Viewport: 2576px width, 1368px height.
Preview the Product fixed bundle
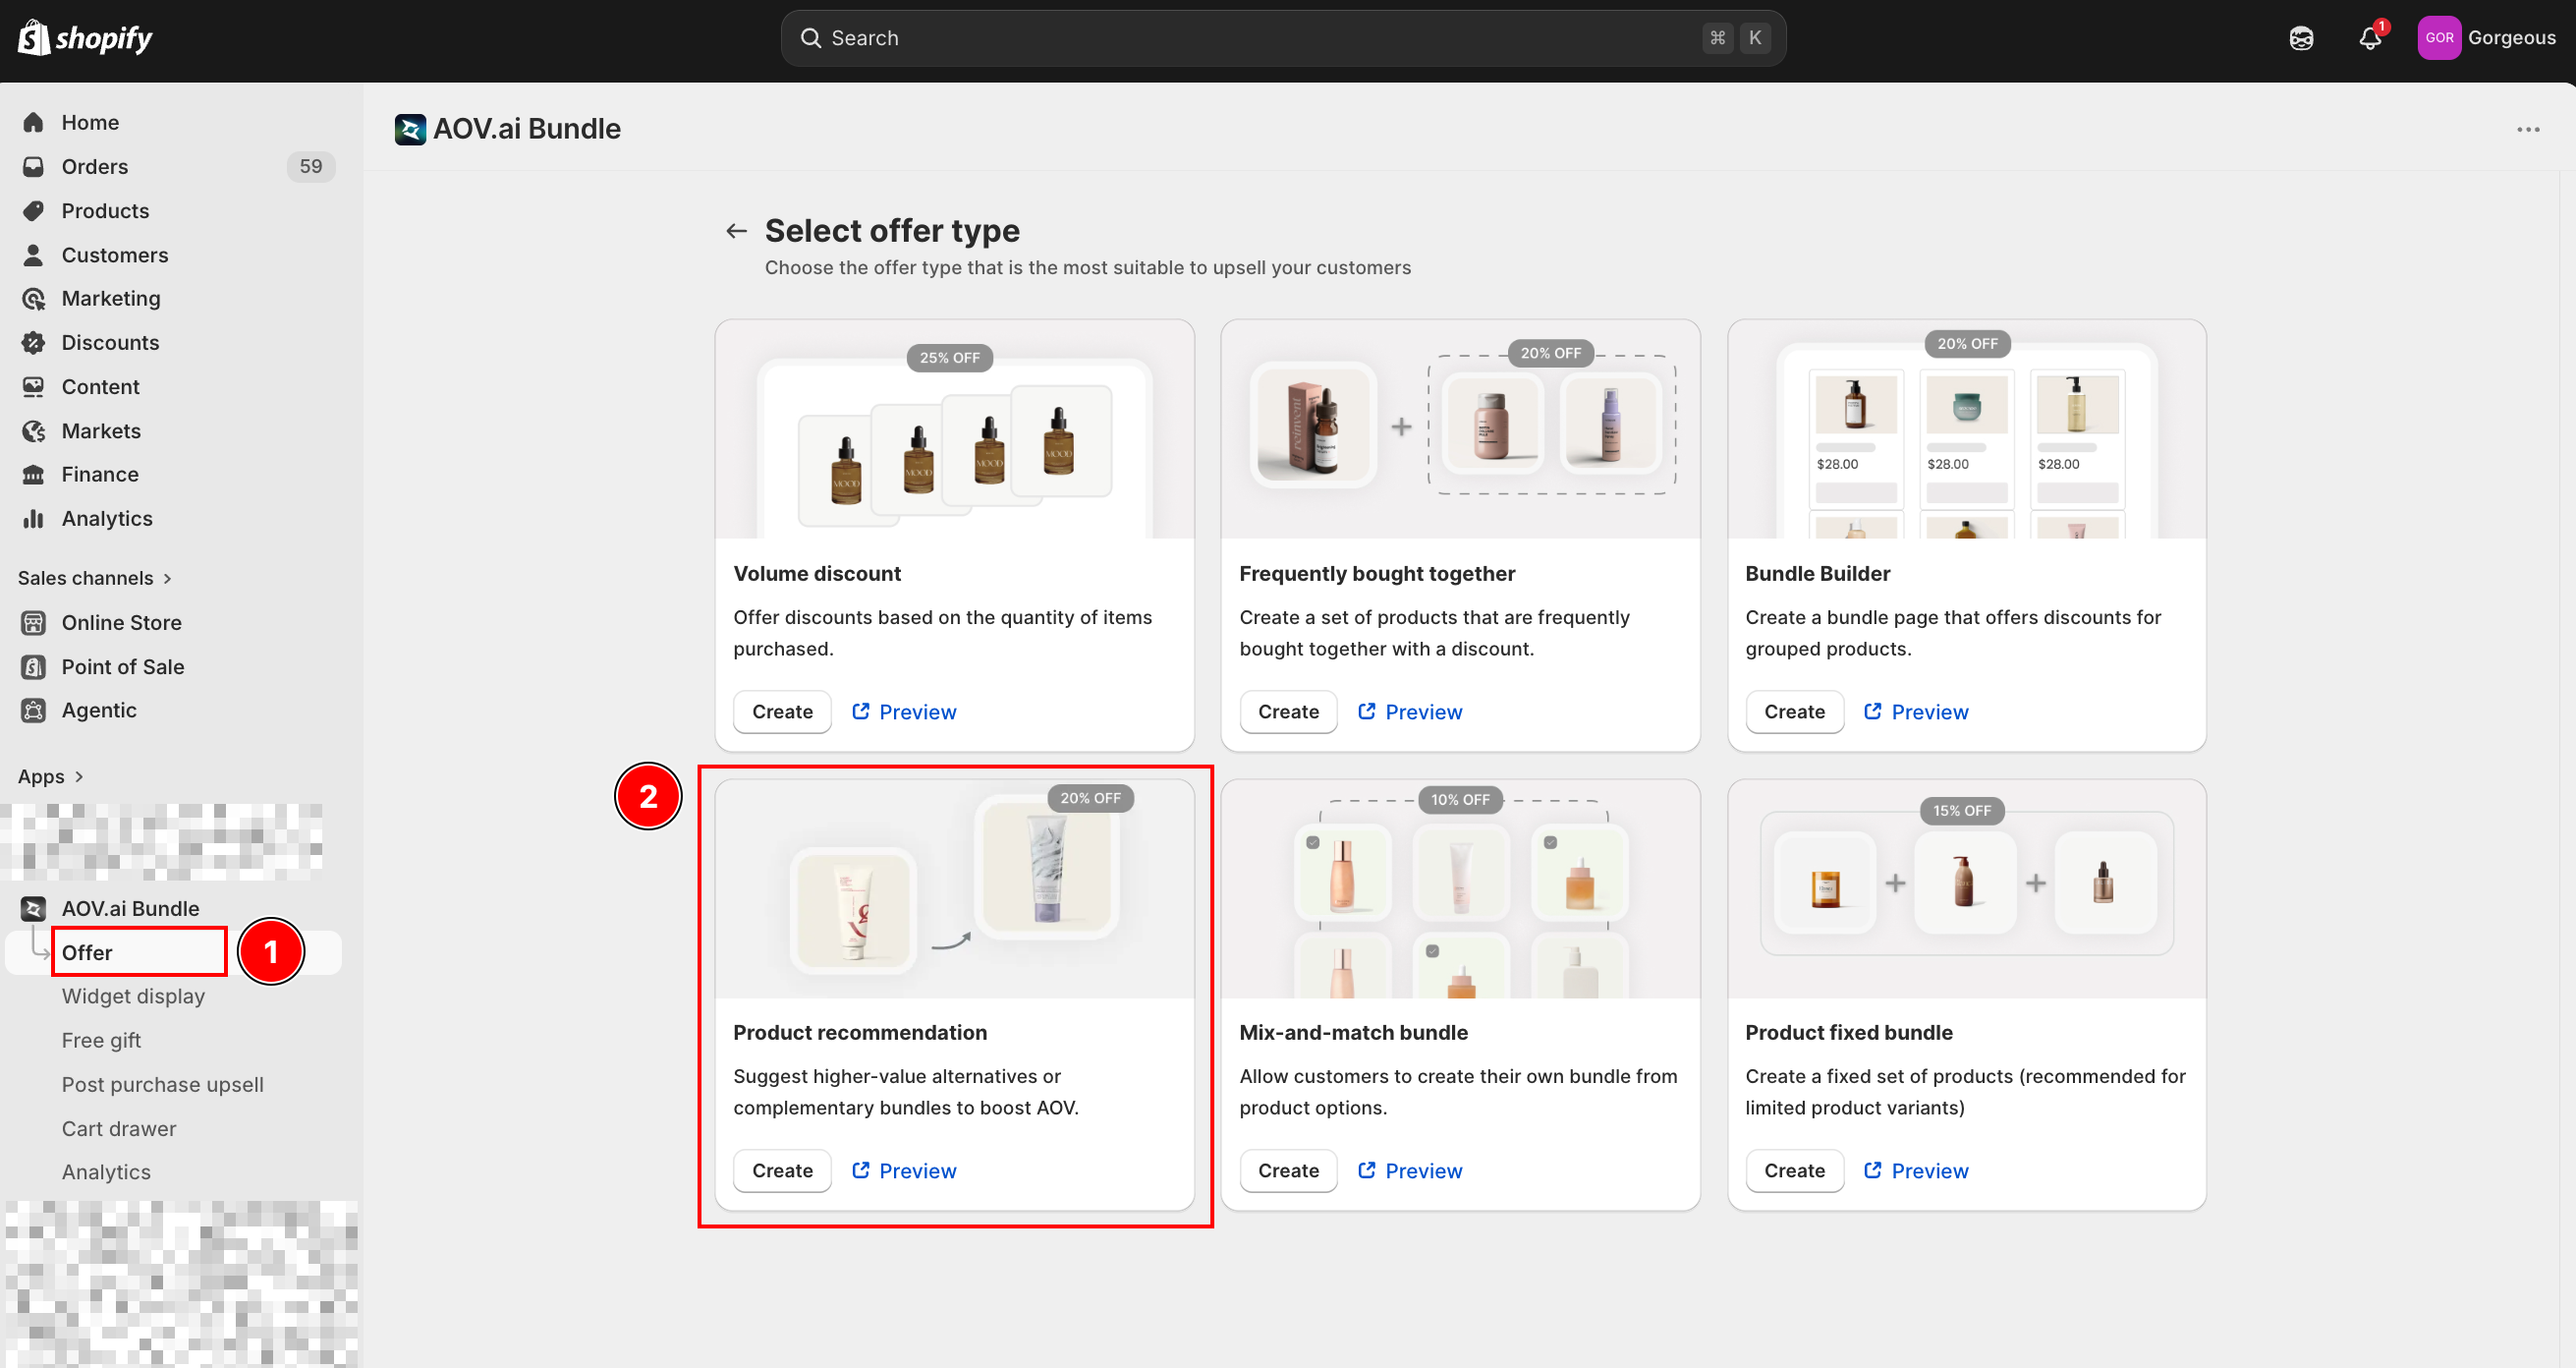click(x=1915, y=1170)
